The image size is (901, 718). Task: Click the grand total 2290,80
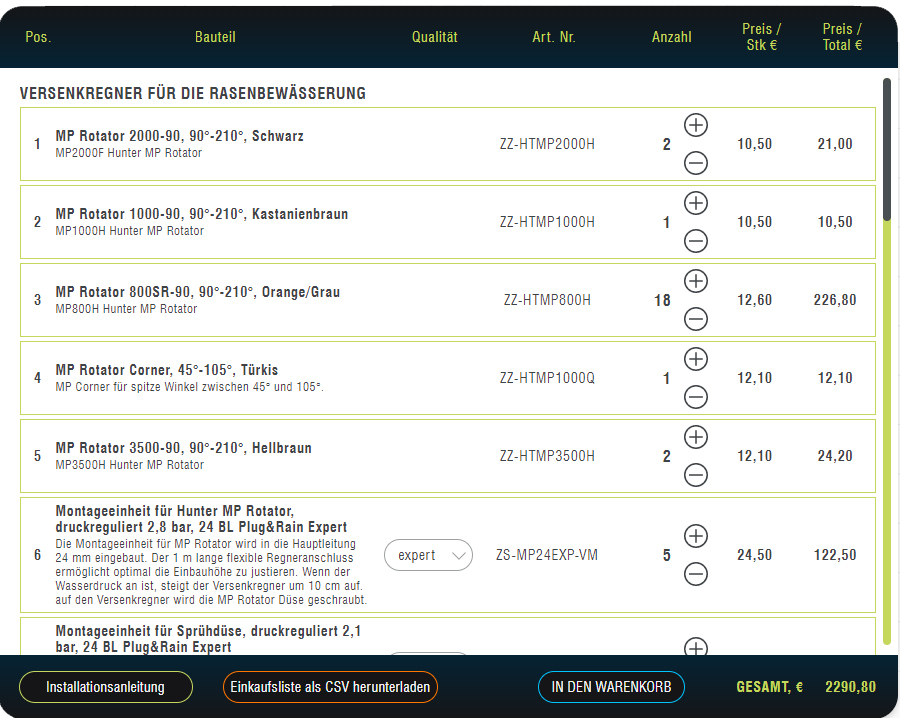[850, 687]
